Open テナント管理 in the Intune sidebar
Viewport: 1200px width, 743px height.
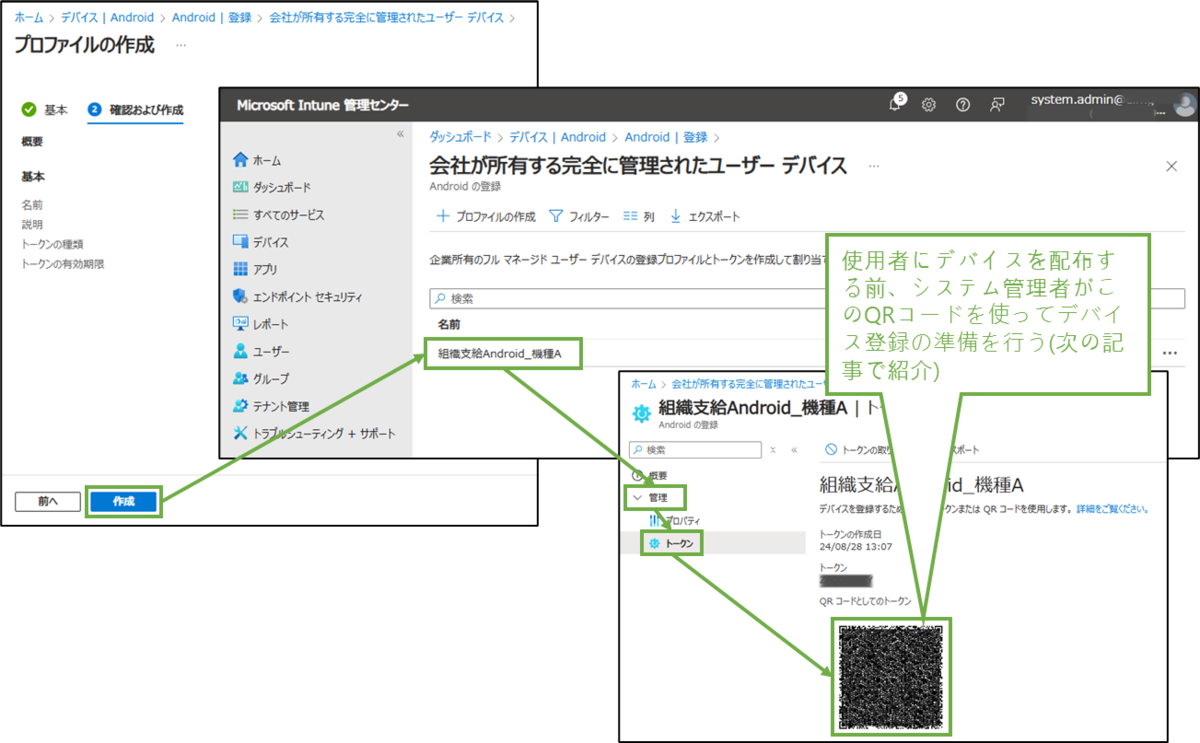click(x=270, y=406)
